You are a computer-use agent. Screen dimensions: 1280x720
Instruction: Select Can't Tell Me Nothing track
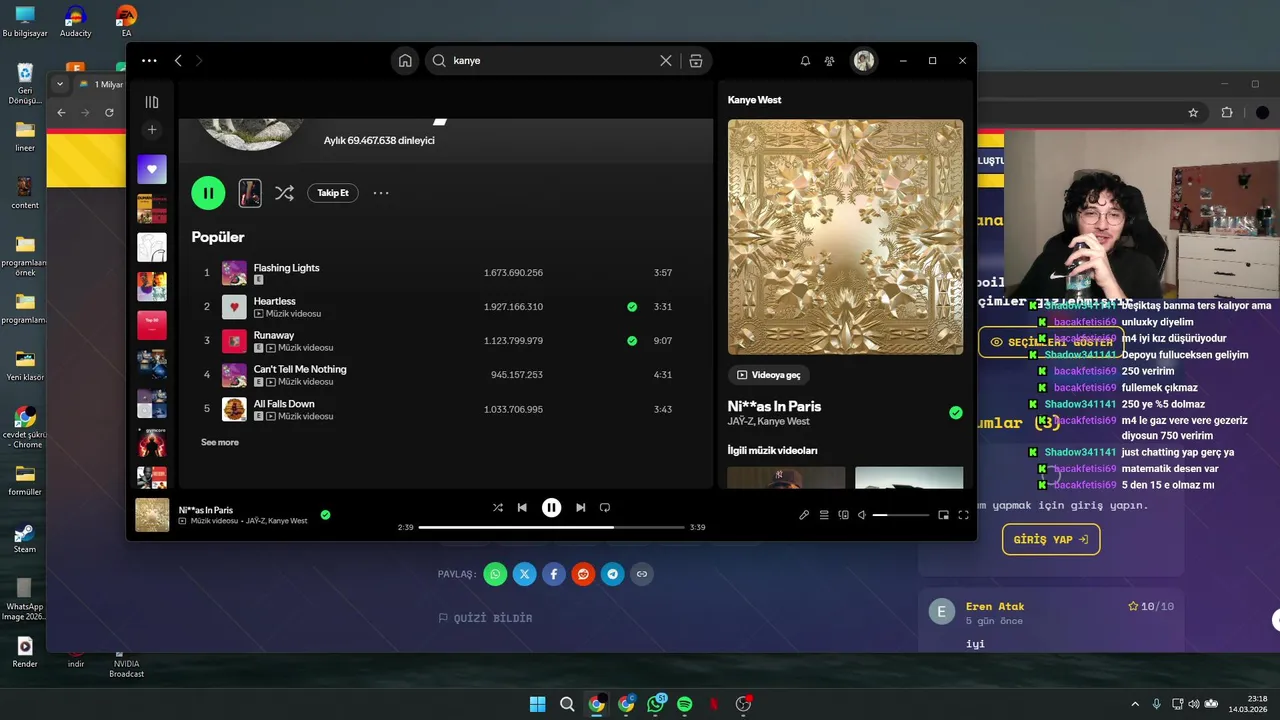click(444, 375)
